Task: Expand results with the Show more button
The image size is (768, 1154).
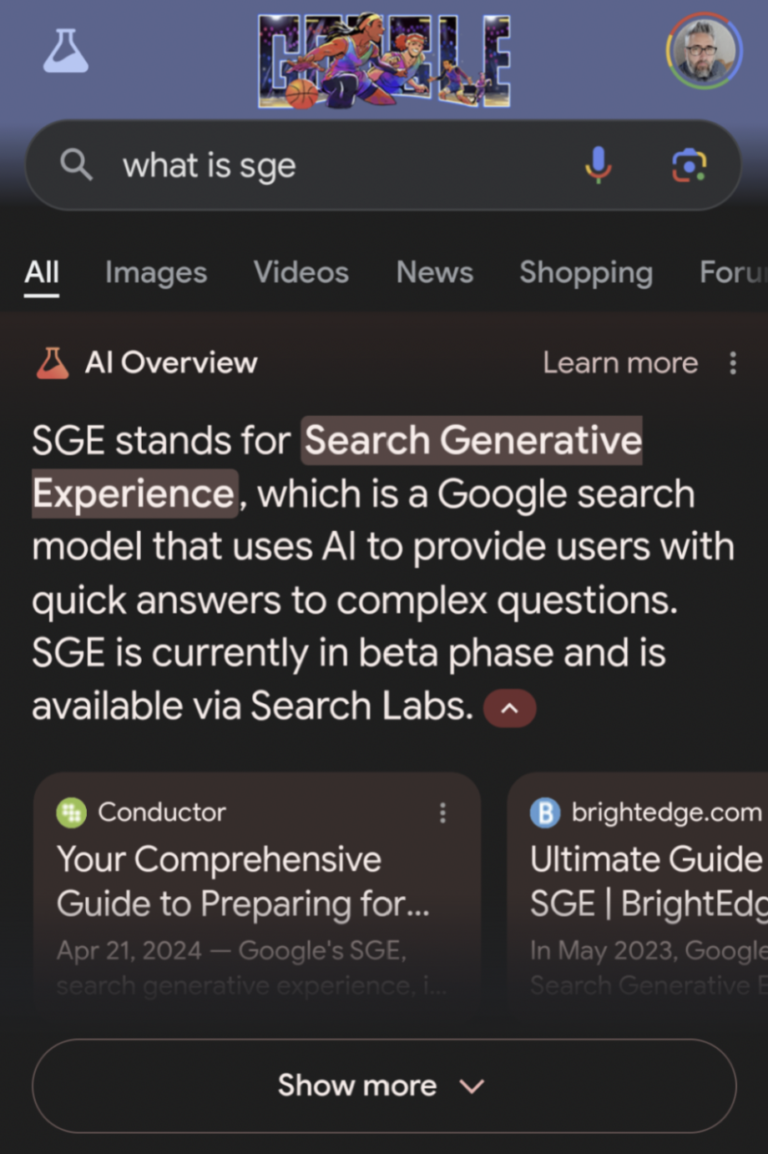Action: pos(384,1085)
